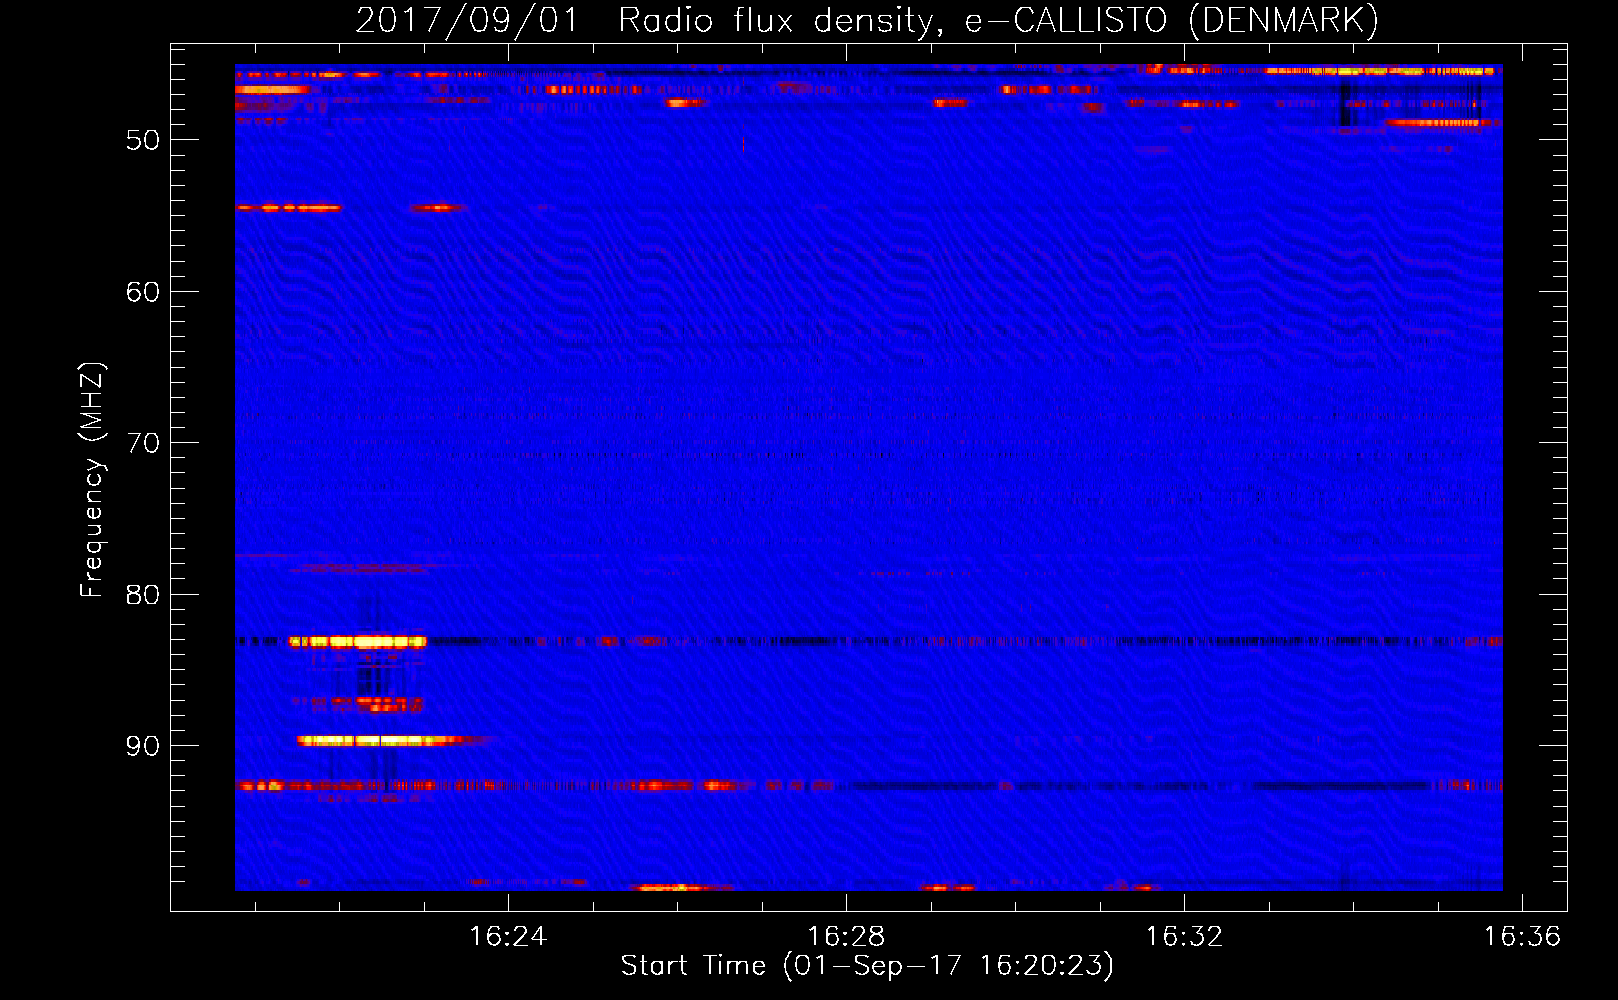This screenshot has height=1000, width=1618.
Task: Click the 16:28 time tick label
Action: click(x=846, y=936)
